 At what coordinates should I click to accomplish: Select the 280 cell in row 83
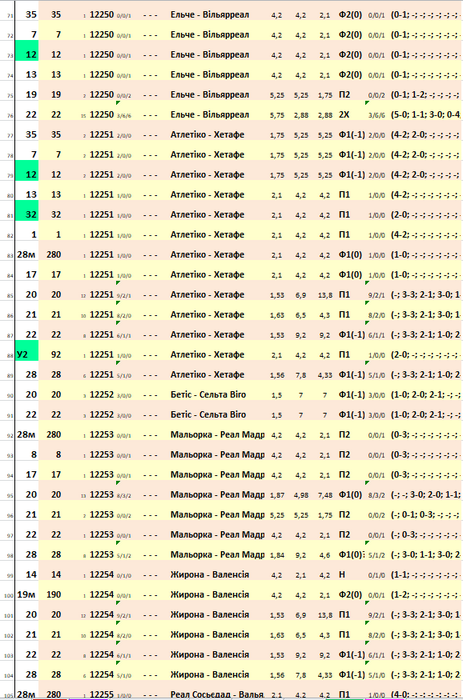[x=54, y=255]
